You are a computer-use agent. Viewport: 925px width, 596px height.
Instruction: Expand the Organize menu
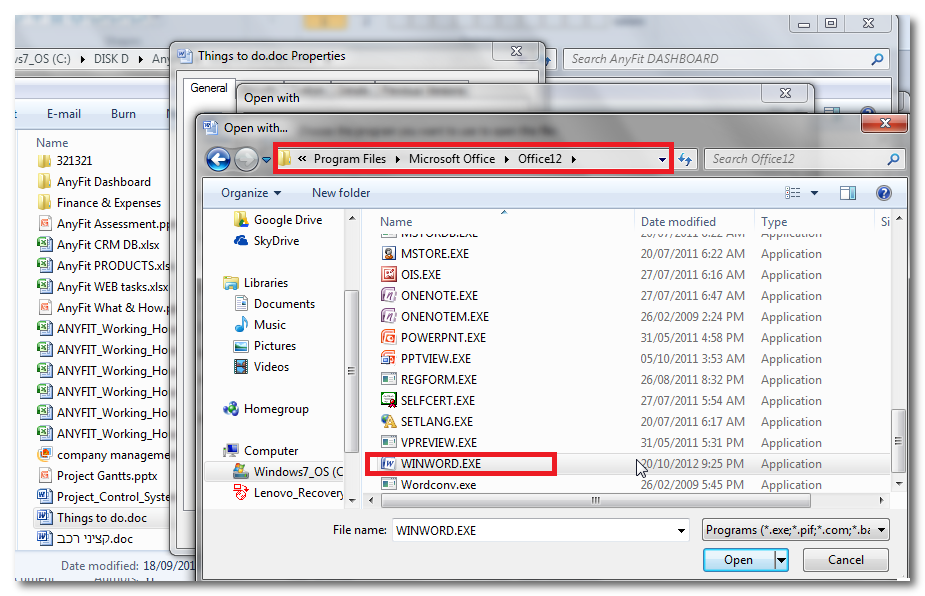251,193
